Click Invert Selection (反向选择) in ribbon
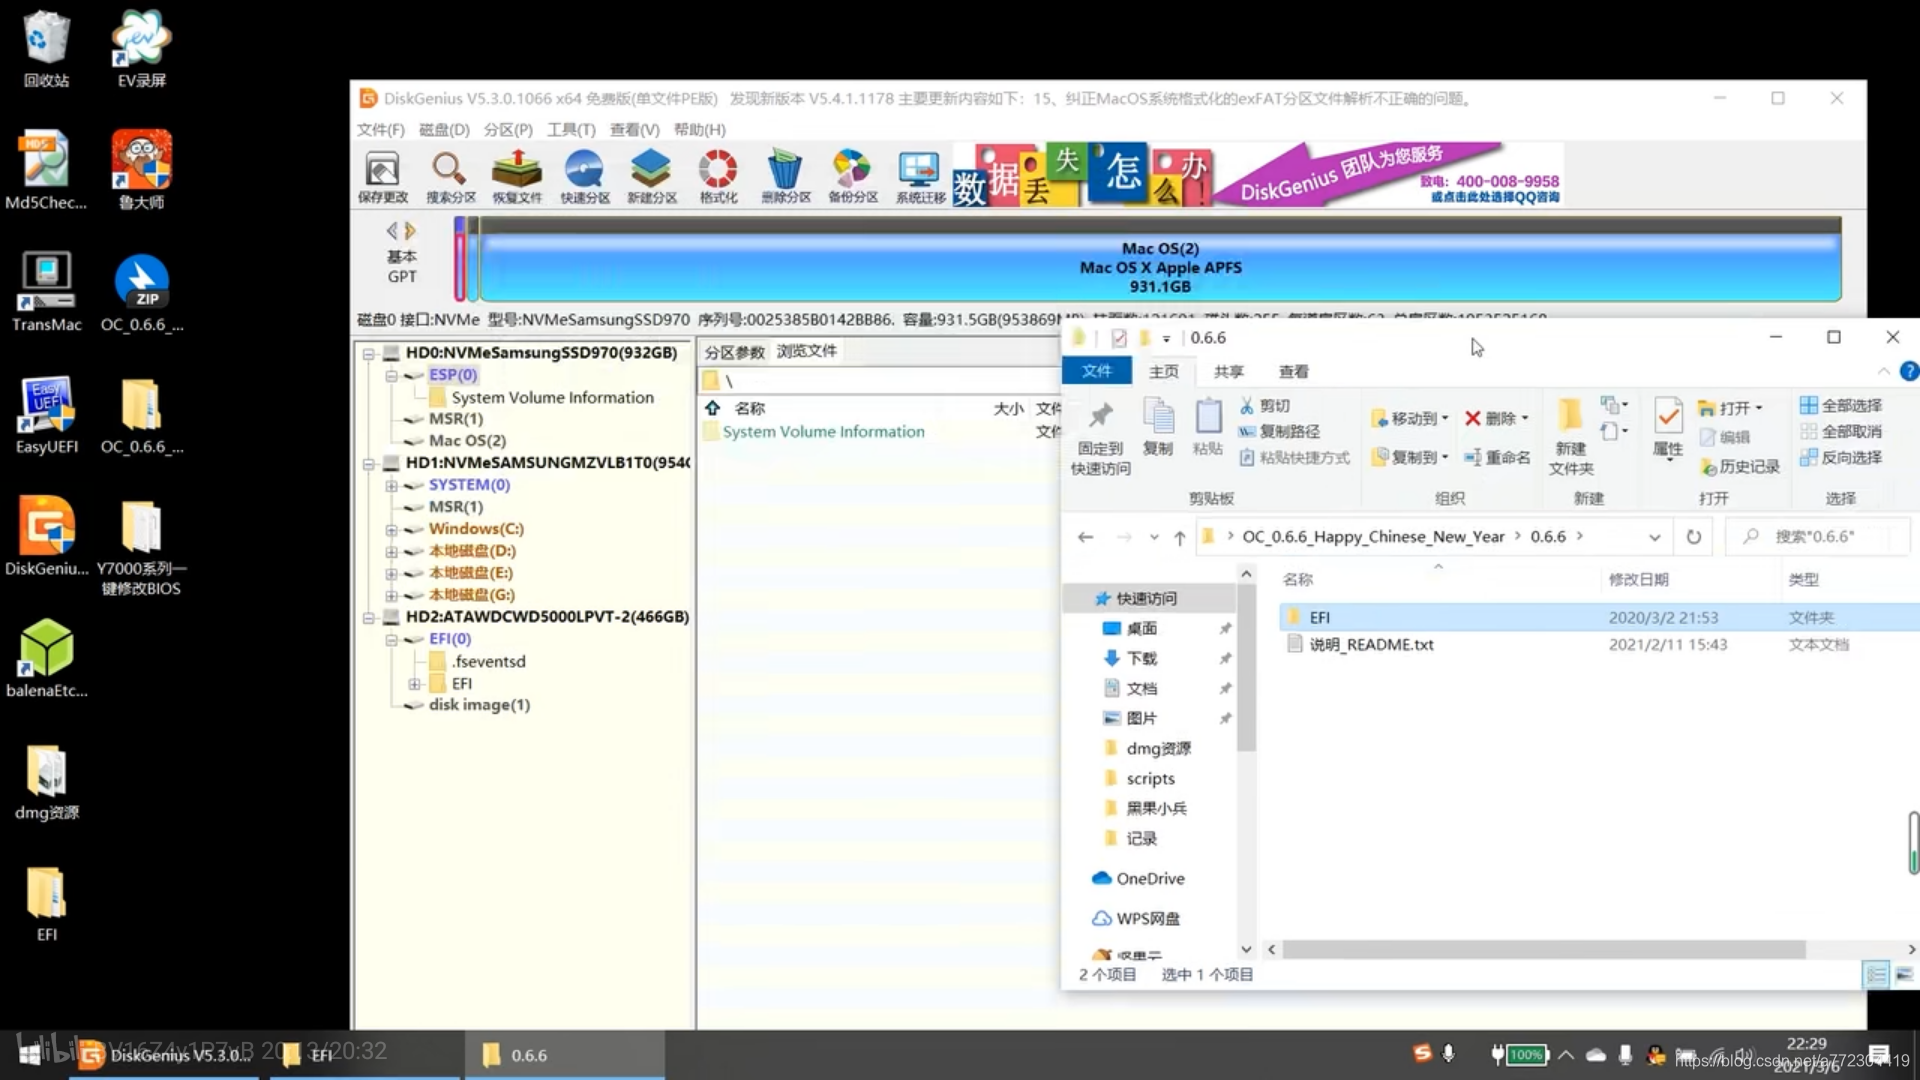Viewport: 1920px width, 1080px height. click(x=1841, y=457)
